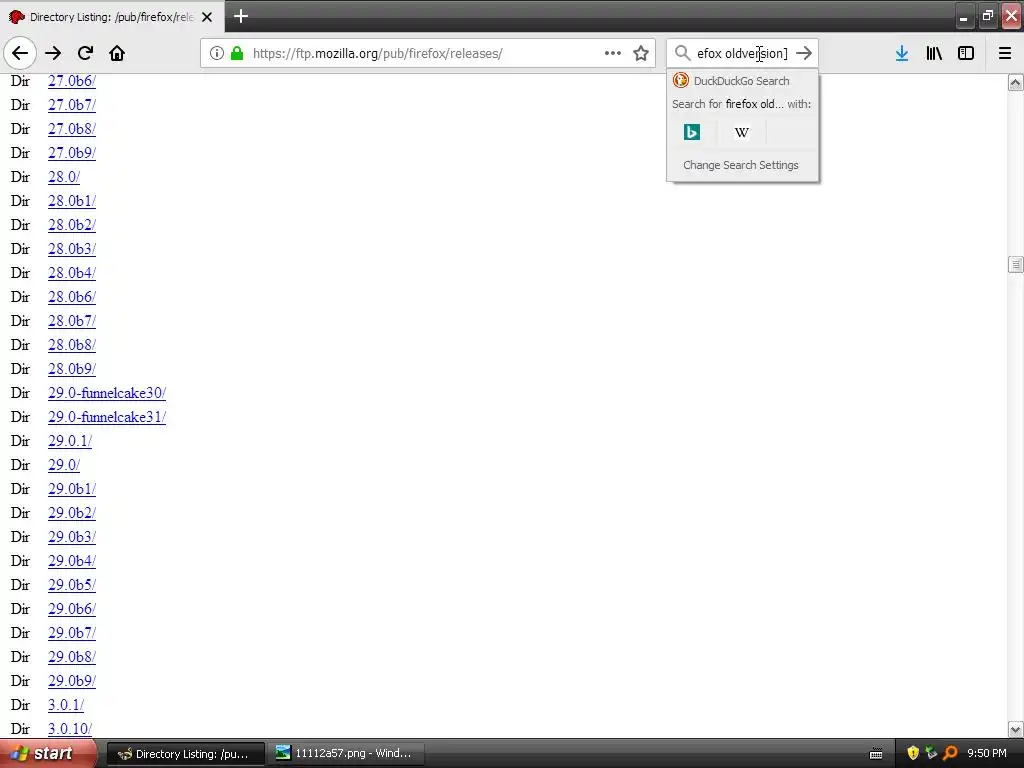Click the search magnifier icon

(x=682, y=53)
